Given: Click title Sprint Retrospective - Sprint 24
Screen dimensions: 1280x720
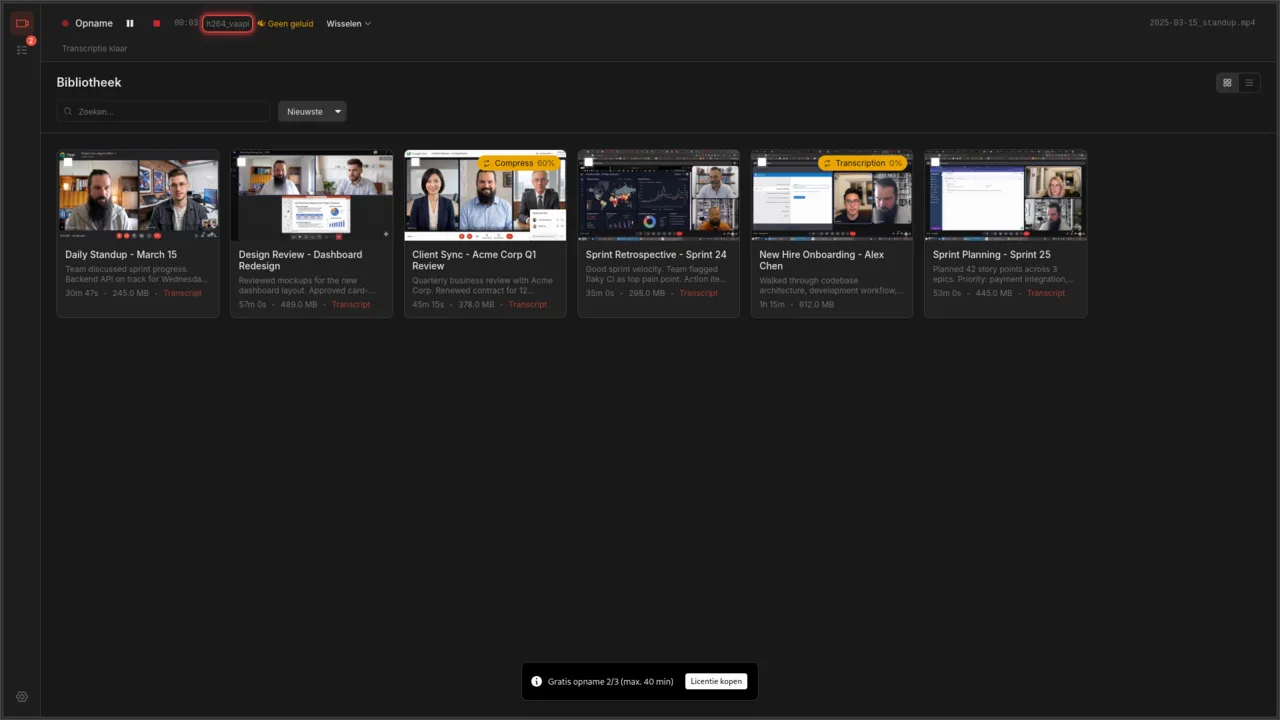Looking at the screenshot, I should click(656, 255).
